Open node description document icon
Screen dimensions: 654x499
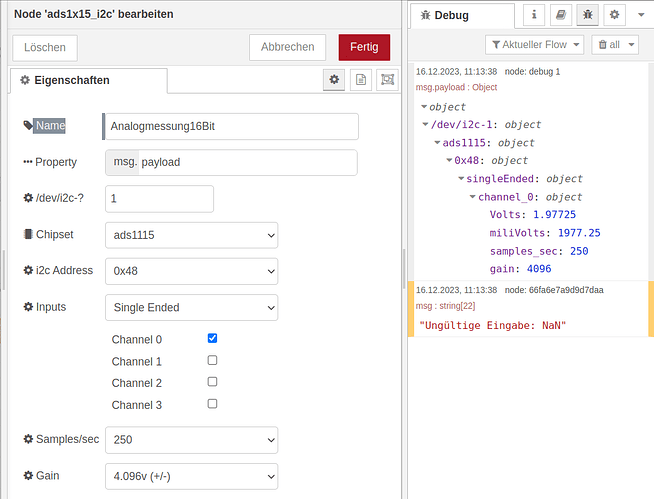361,79
